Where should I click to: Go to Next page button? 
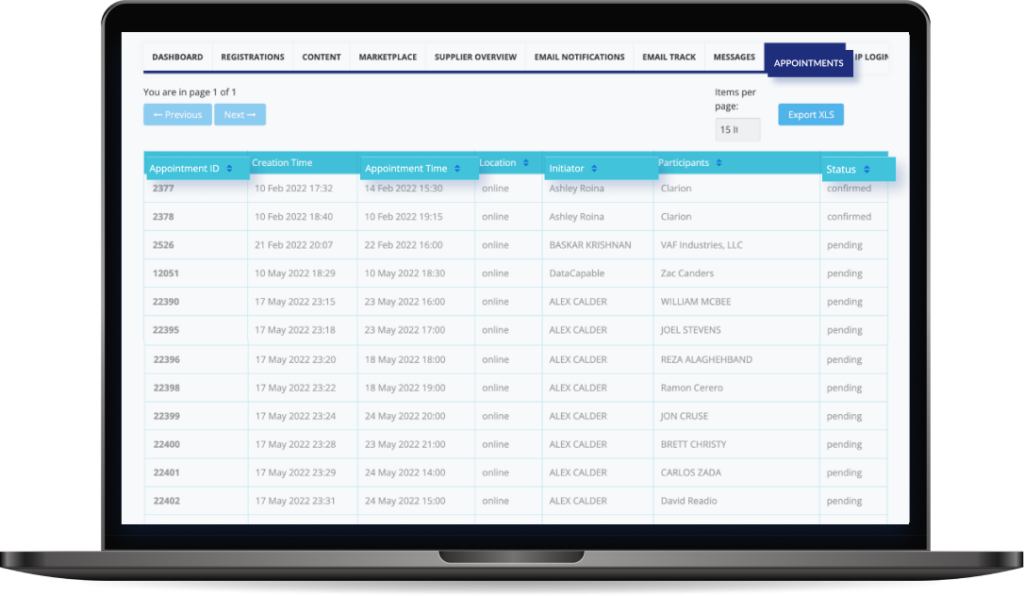click(x=240, y=115)
